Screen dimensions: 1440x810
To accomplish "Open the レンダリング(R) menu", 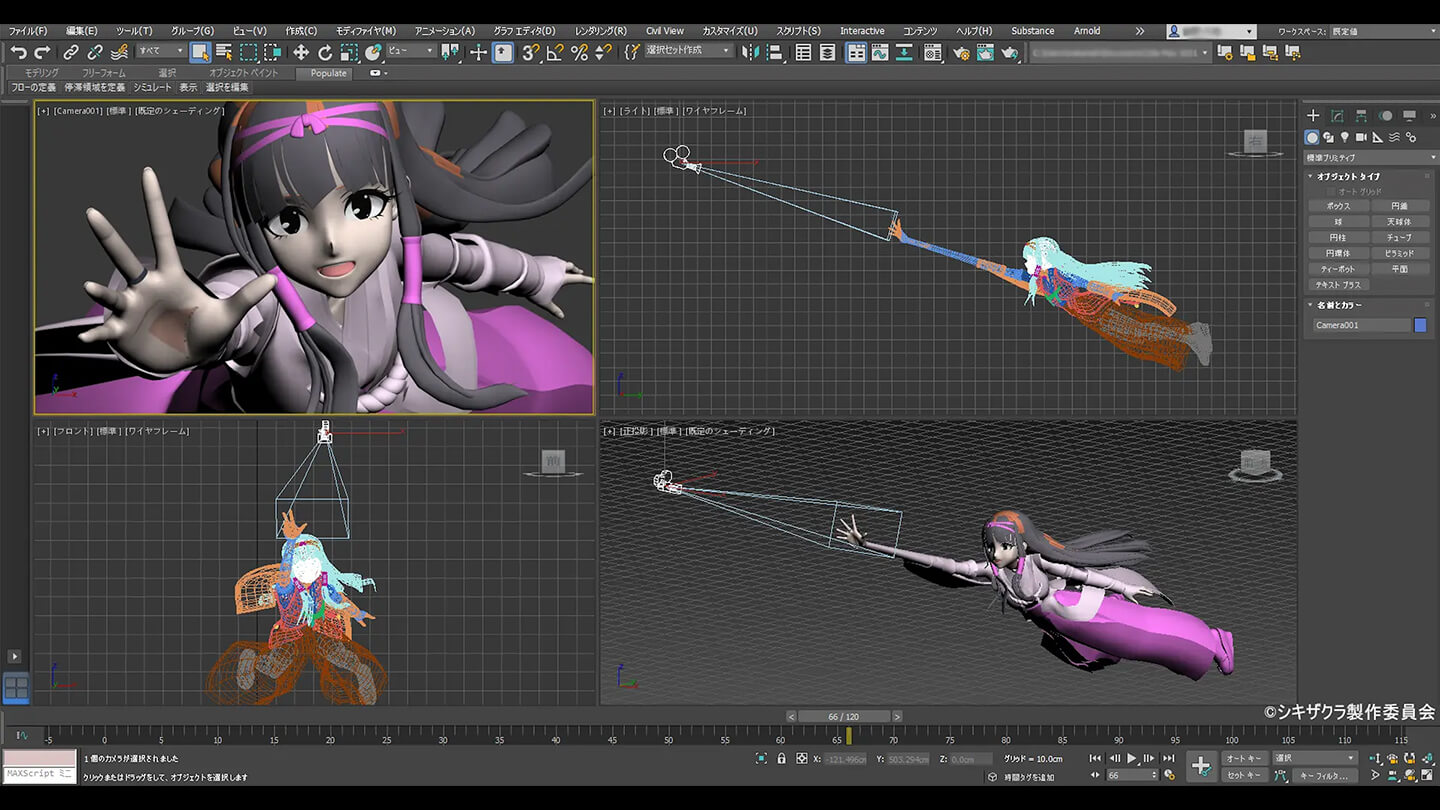I will [601, 31].
